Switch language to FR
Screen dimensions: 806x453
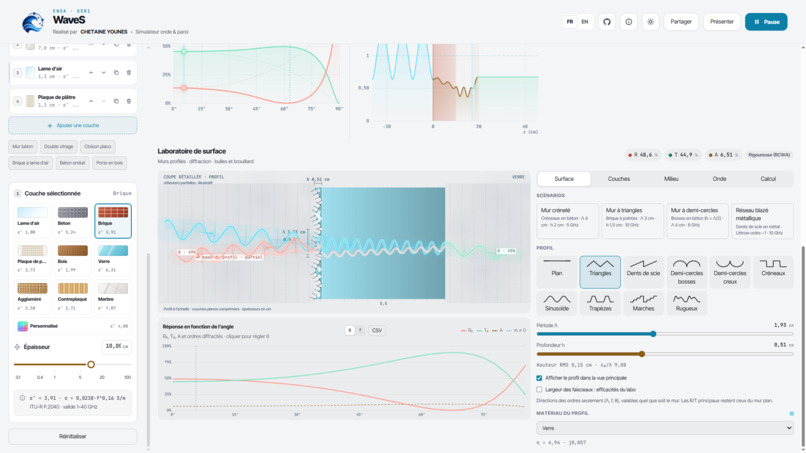pyautogui.click(x=570, y=22)
